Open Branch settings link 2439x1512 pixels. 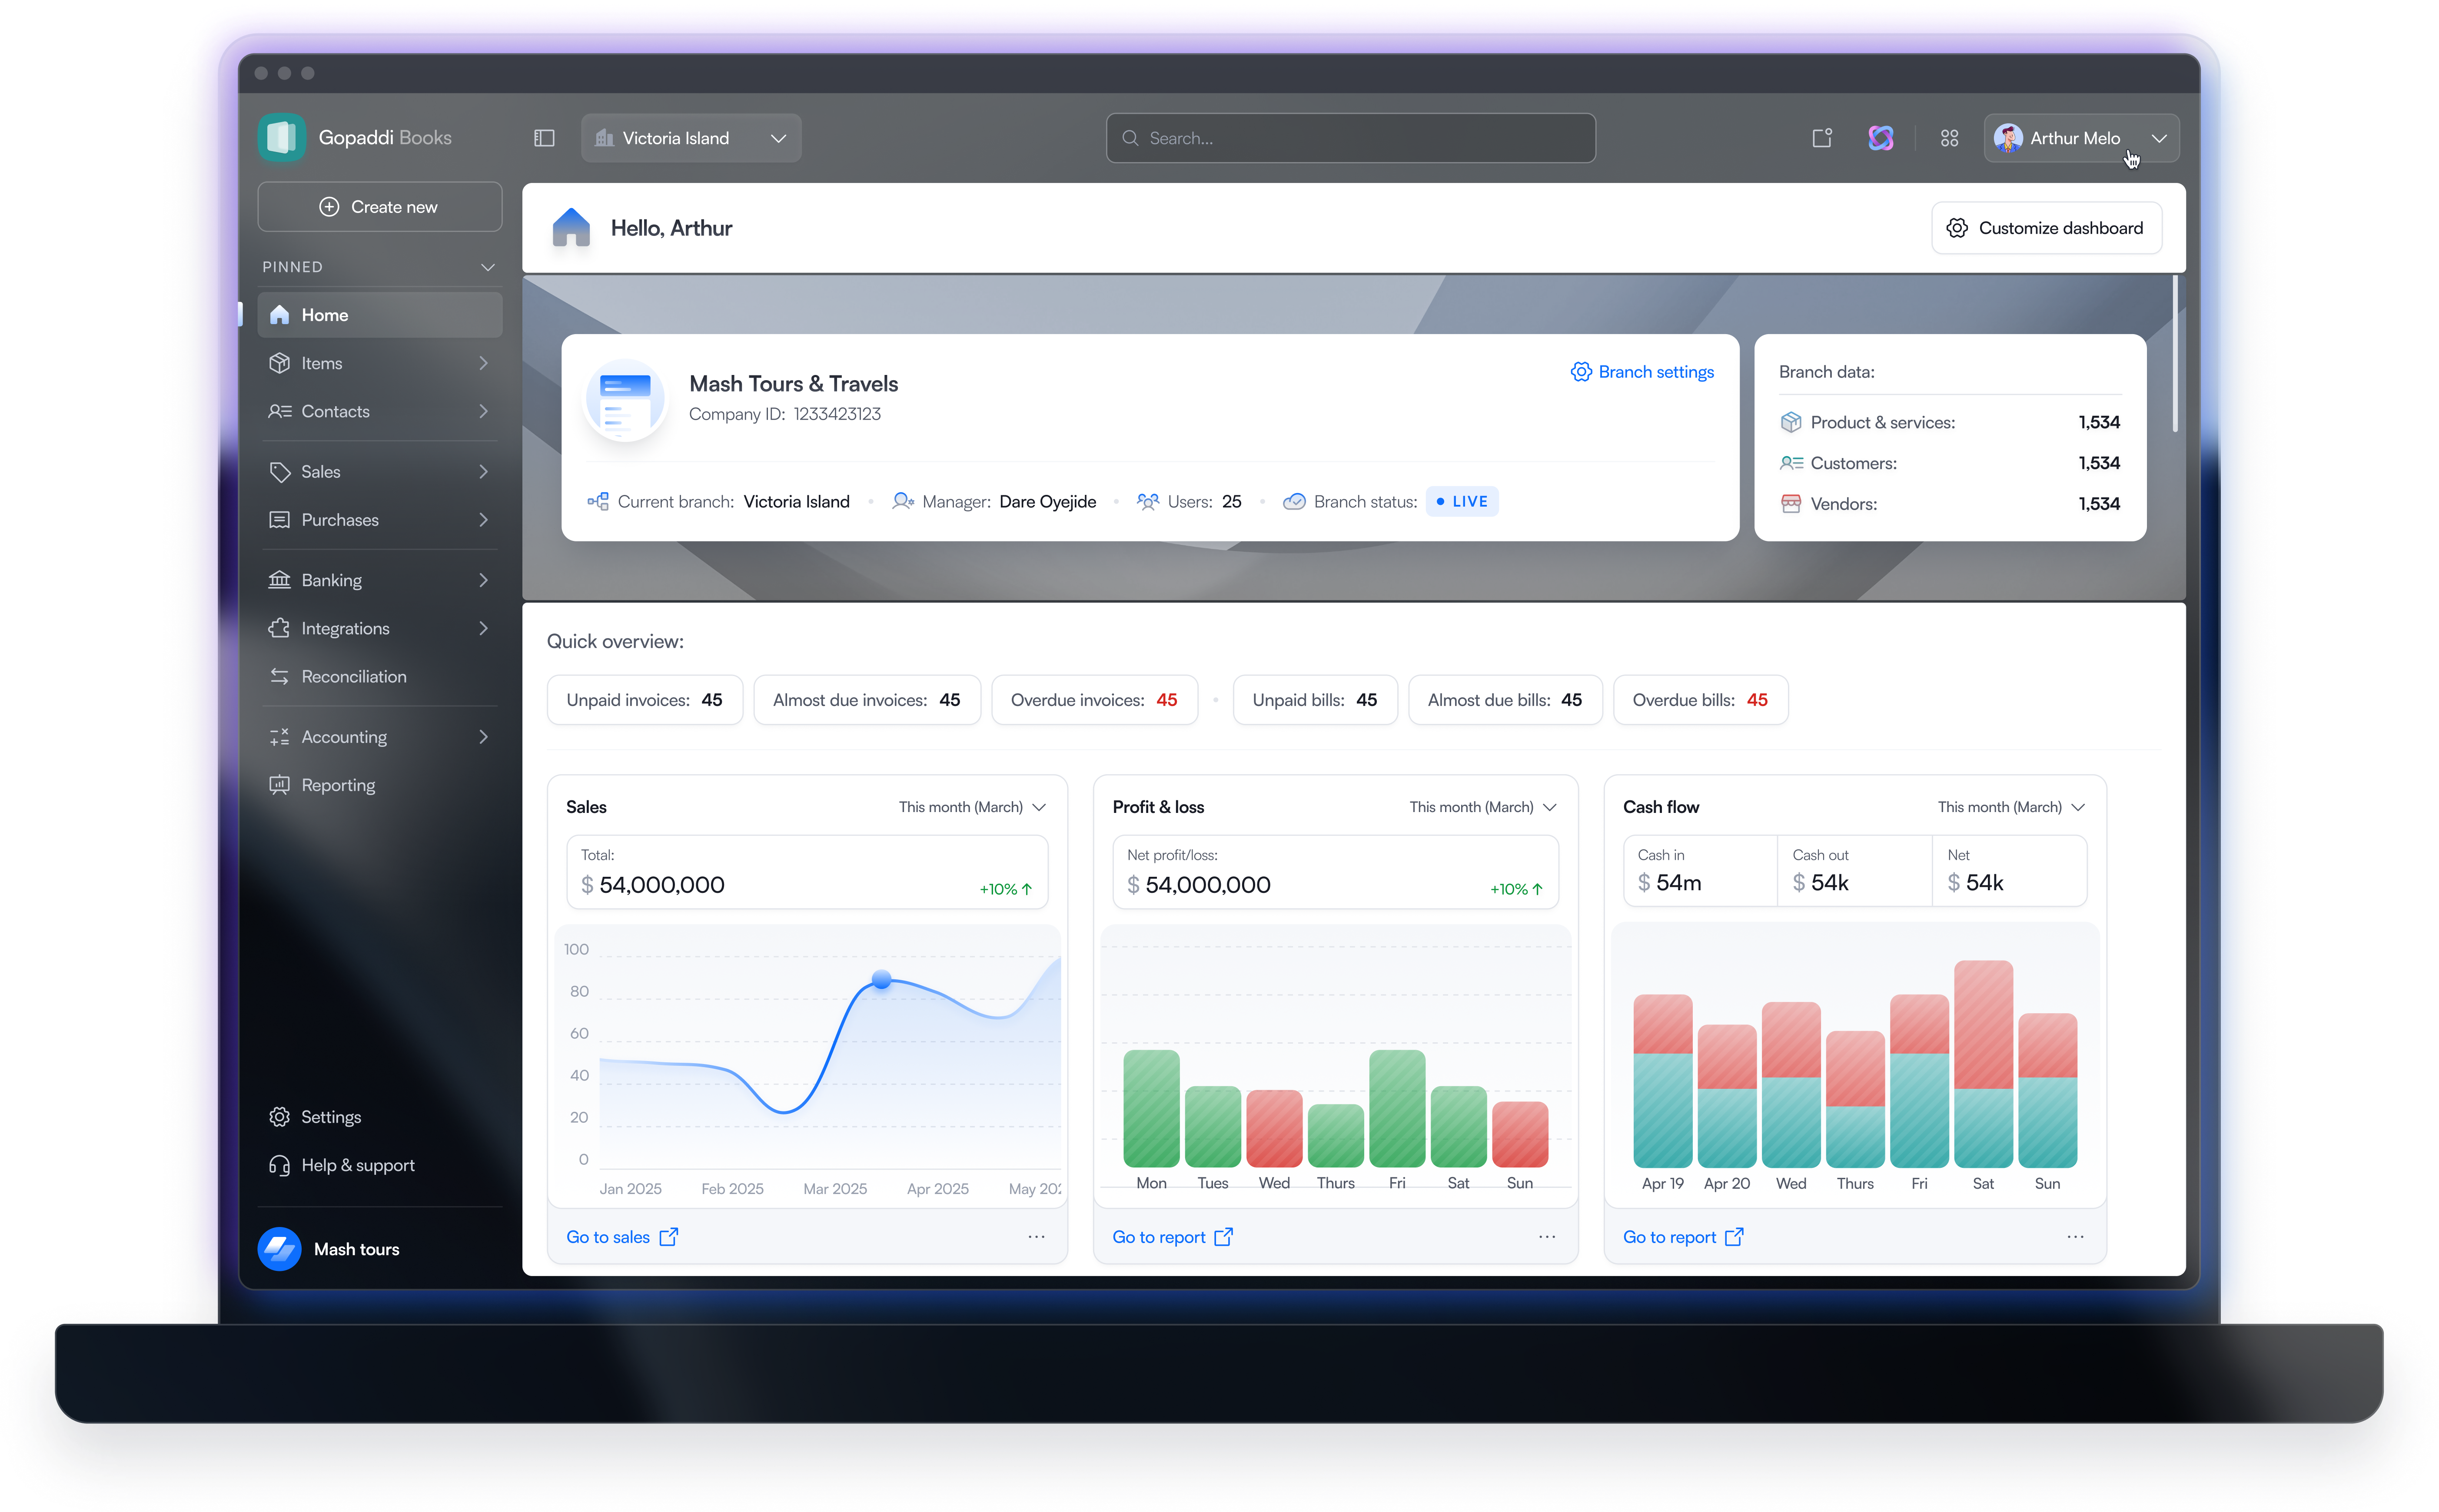[x=1642, y=372]
